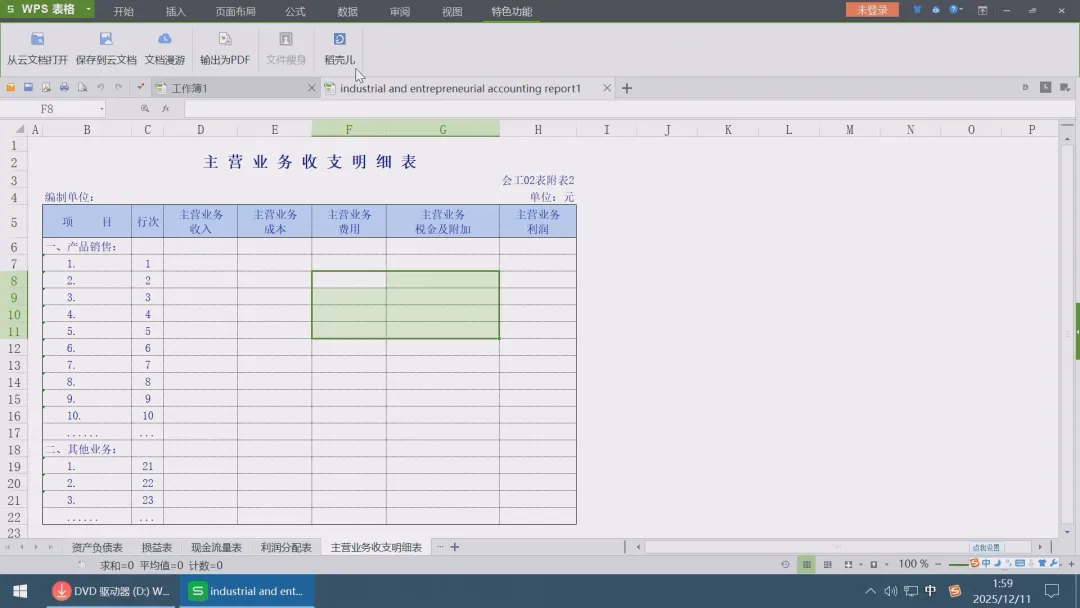Click the Sogou input icon in system tray

[x=955, y=591]
